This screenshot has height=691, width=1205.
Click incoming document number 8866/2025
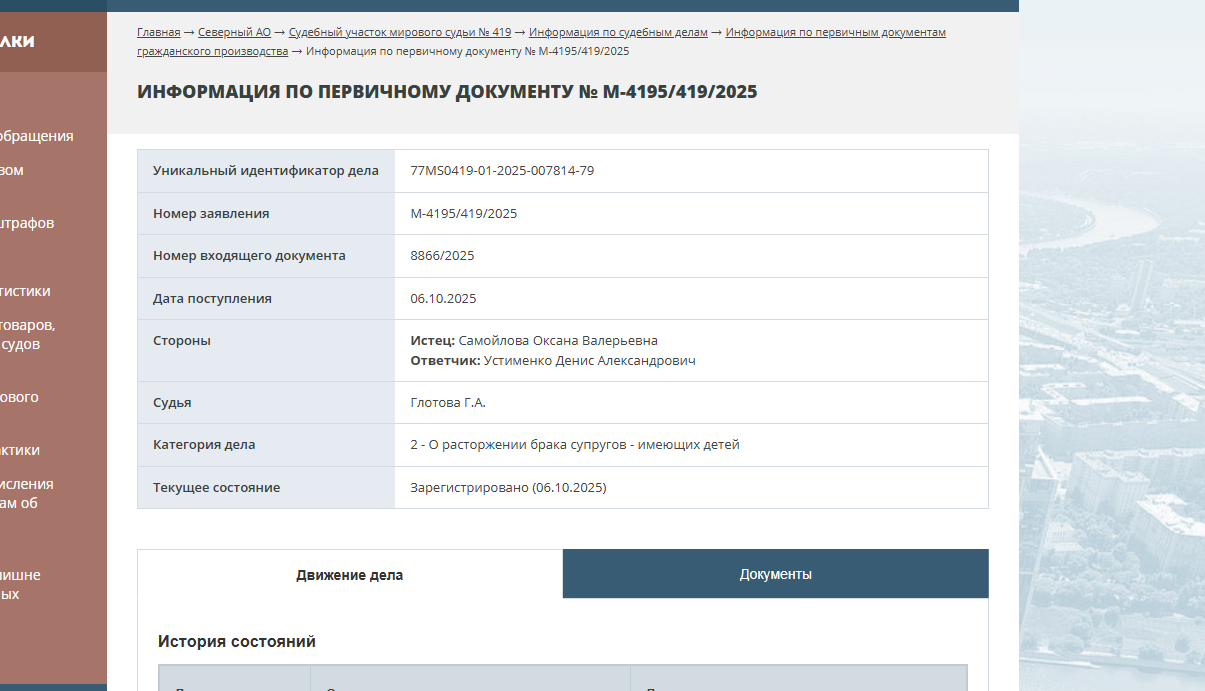coord(442,256)
